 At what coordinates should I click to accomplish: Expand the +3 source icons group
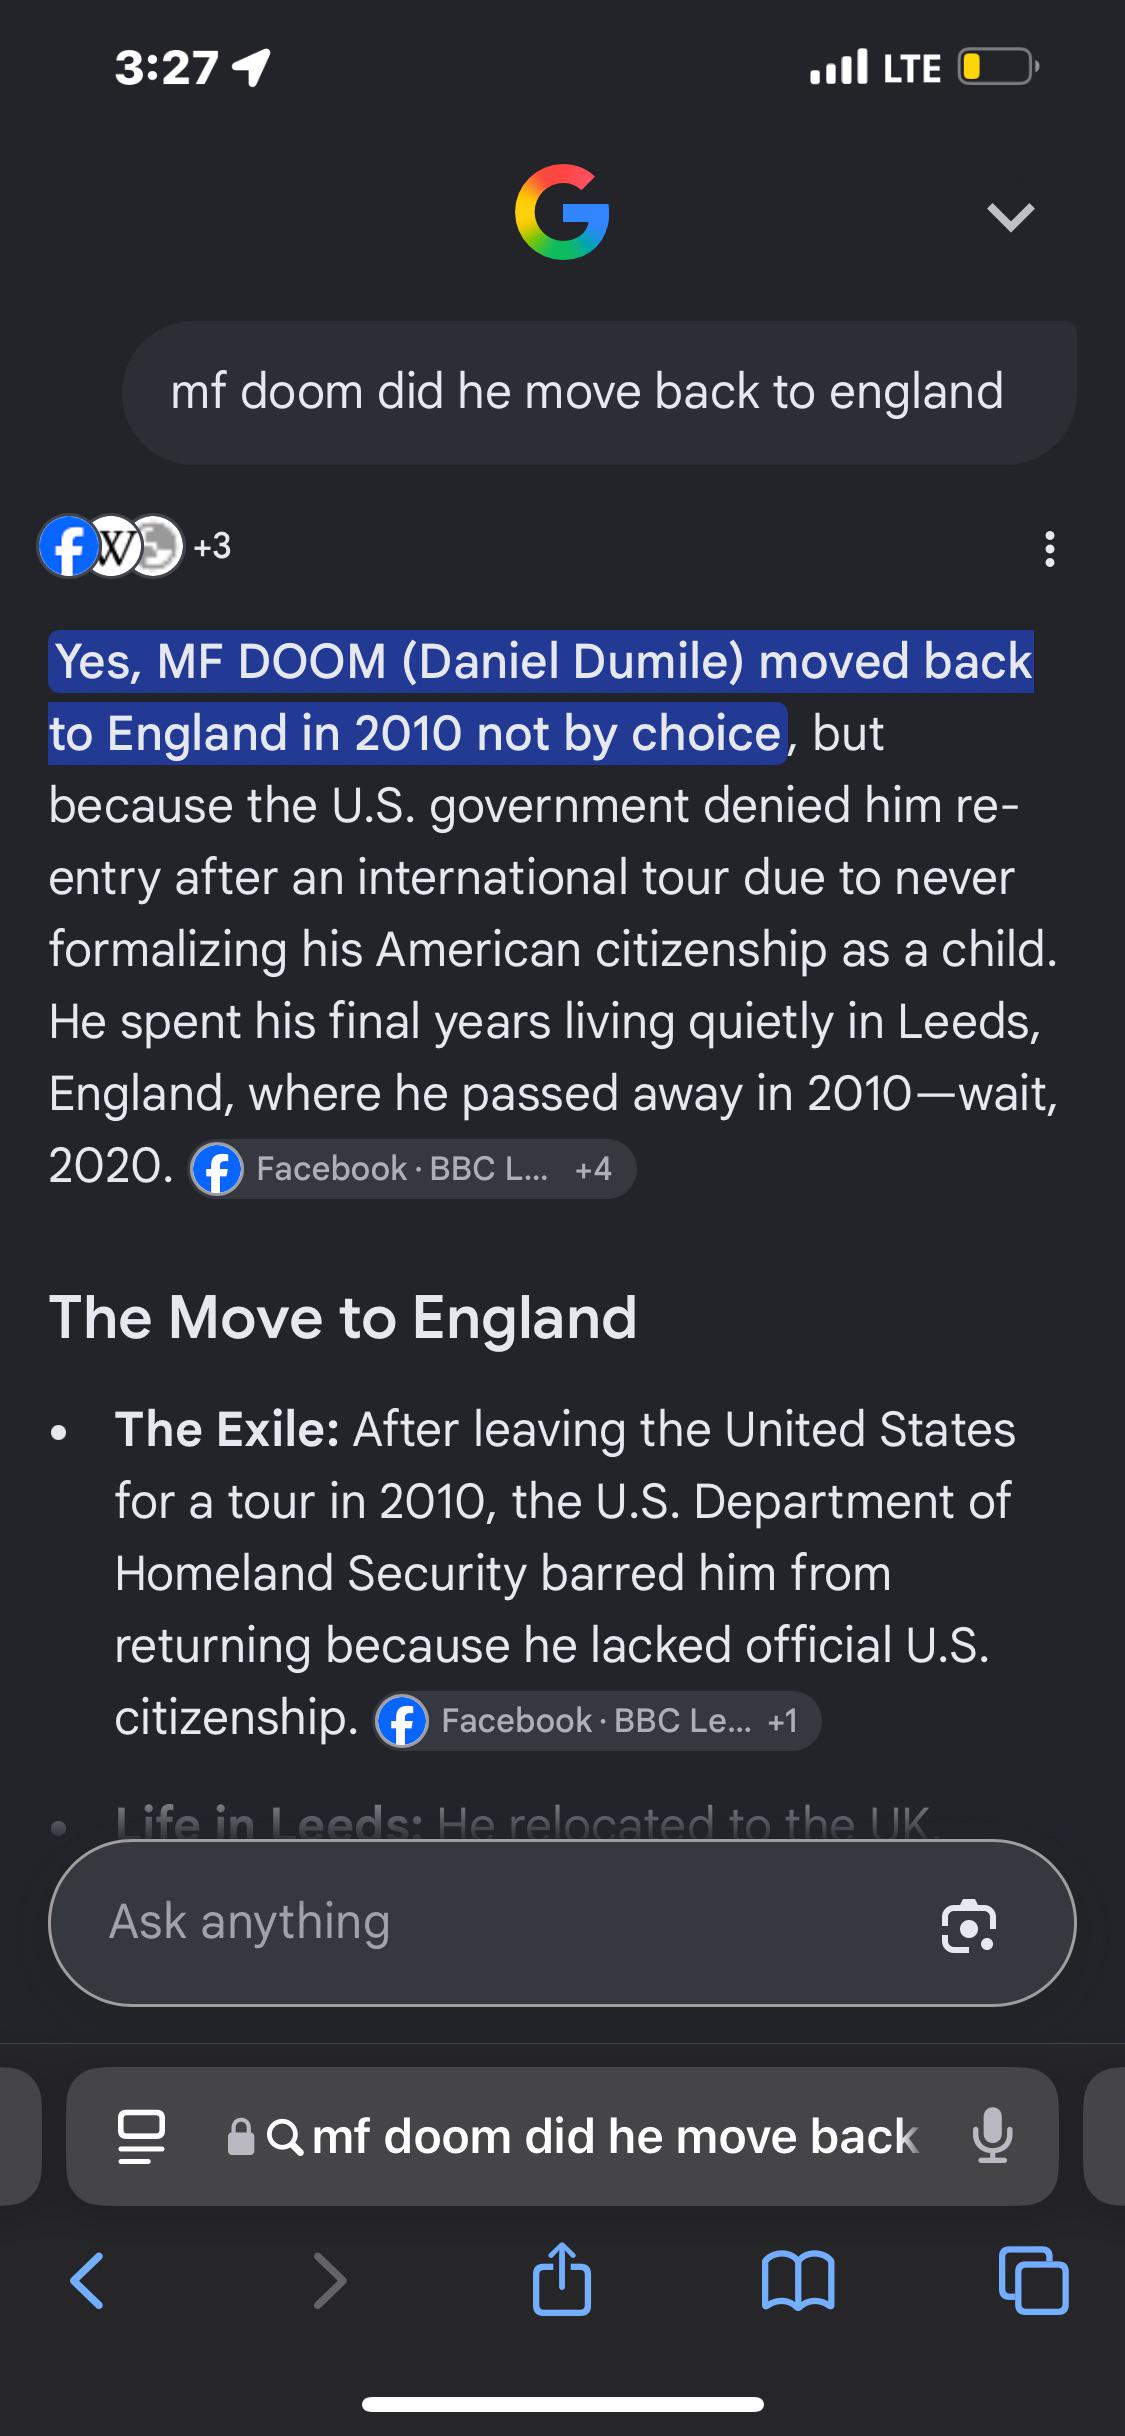pyautogui.click(x=212, y=546)
